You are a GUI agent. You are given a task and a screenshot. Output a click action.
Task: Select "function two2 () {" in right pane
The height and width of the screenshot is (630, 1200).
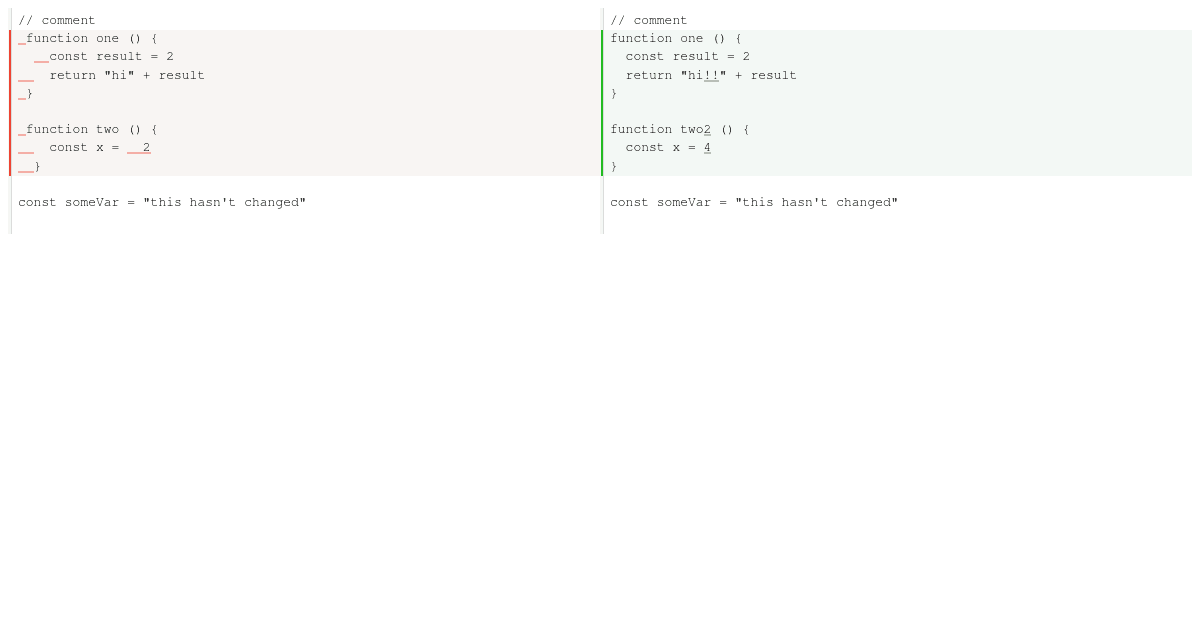click(680, 129)
